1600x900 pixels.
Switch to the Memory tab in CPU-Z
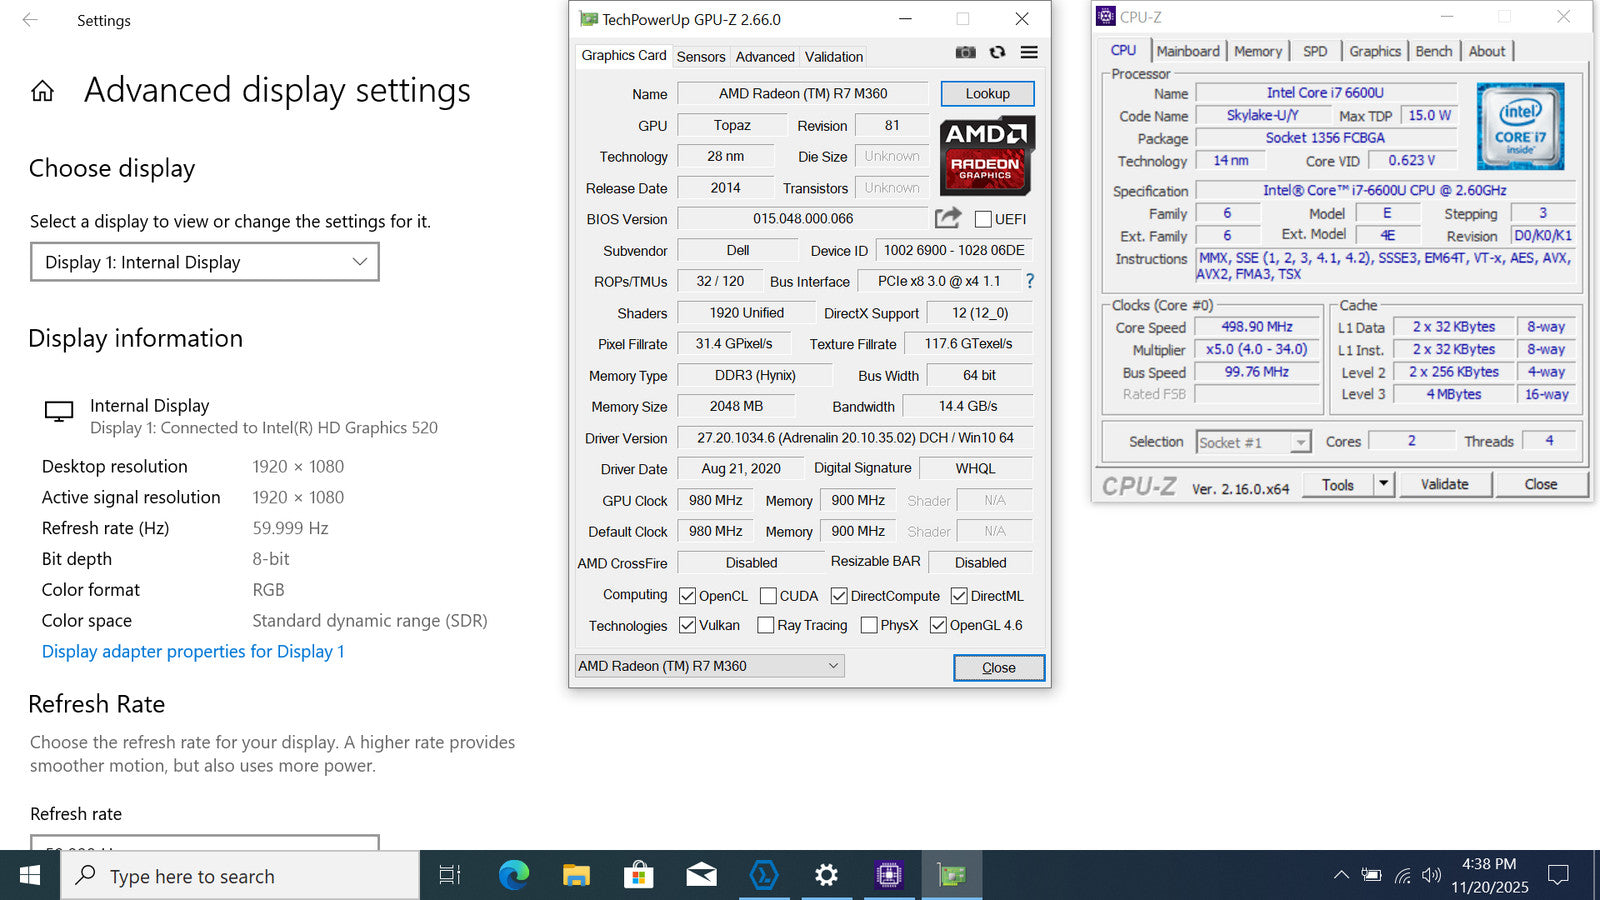pos(1257,51)
